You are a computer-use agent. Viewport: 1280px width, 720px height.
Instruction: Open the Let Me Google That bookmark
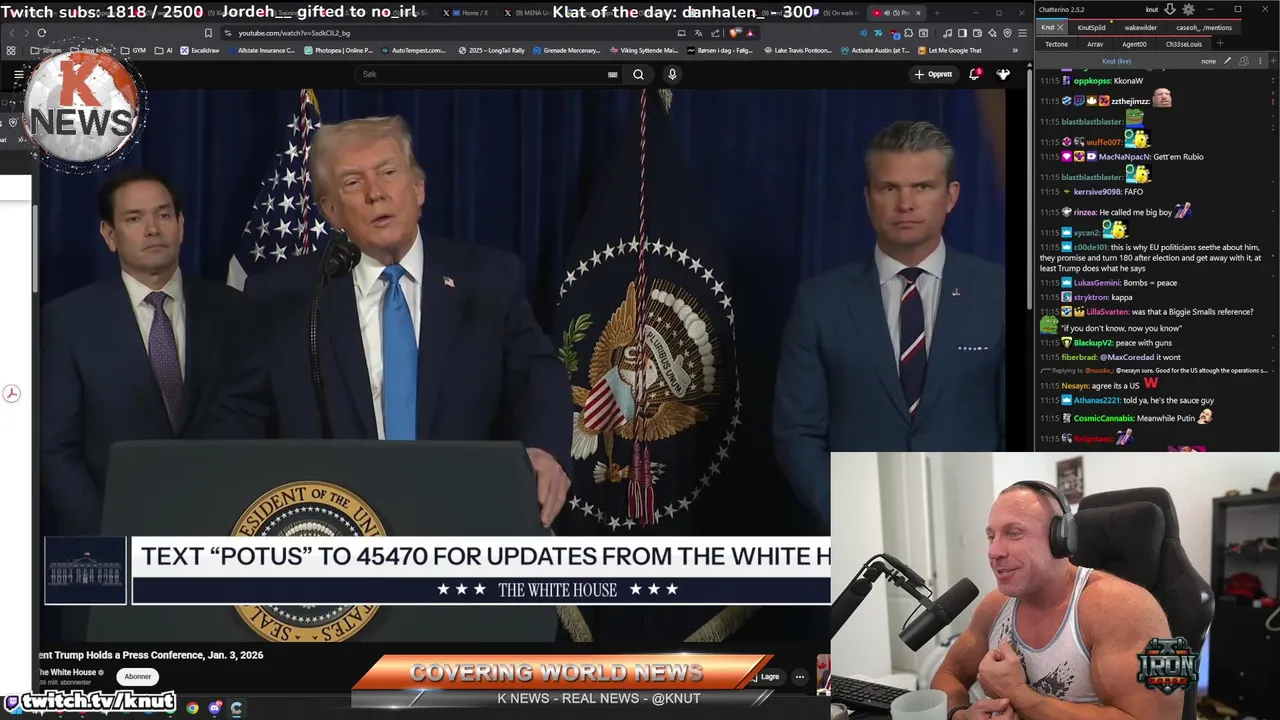click(x=948, y=50)
